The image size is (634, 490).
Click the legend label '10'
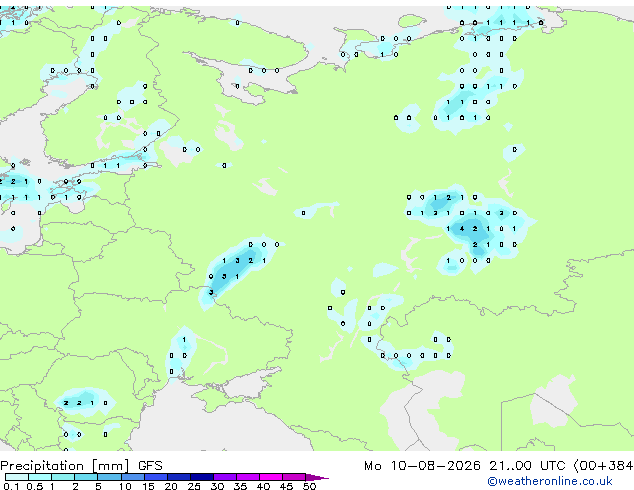click(125, 486)
